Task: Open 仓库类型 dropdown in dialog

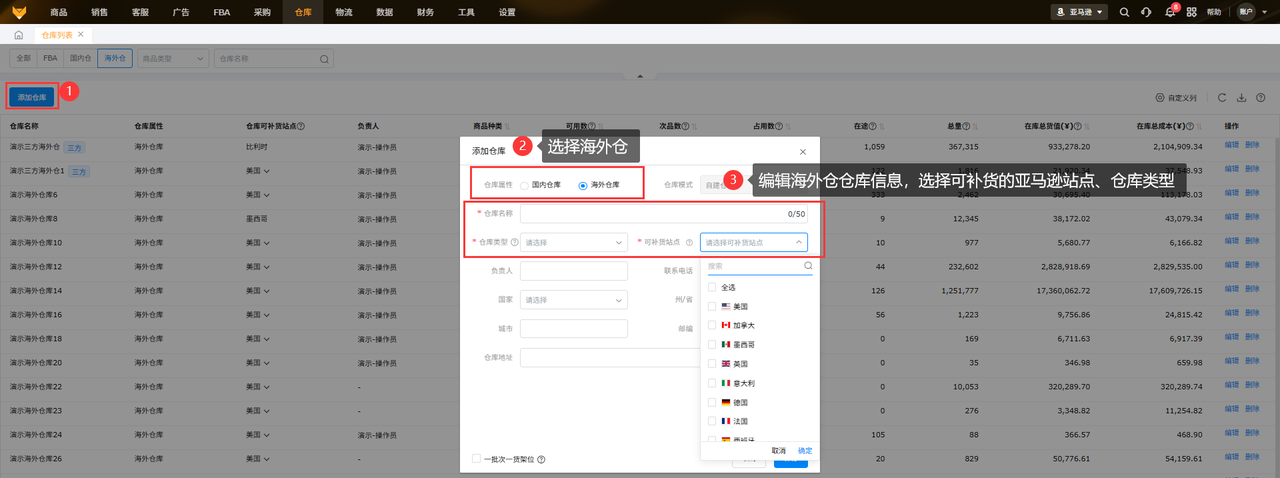Action: coord(574,242)
